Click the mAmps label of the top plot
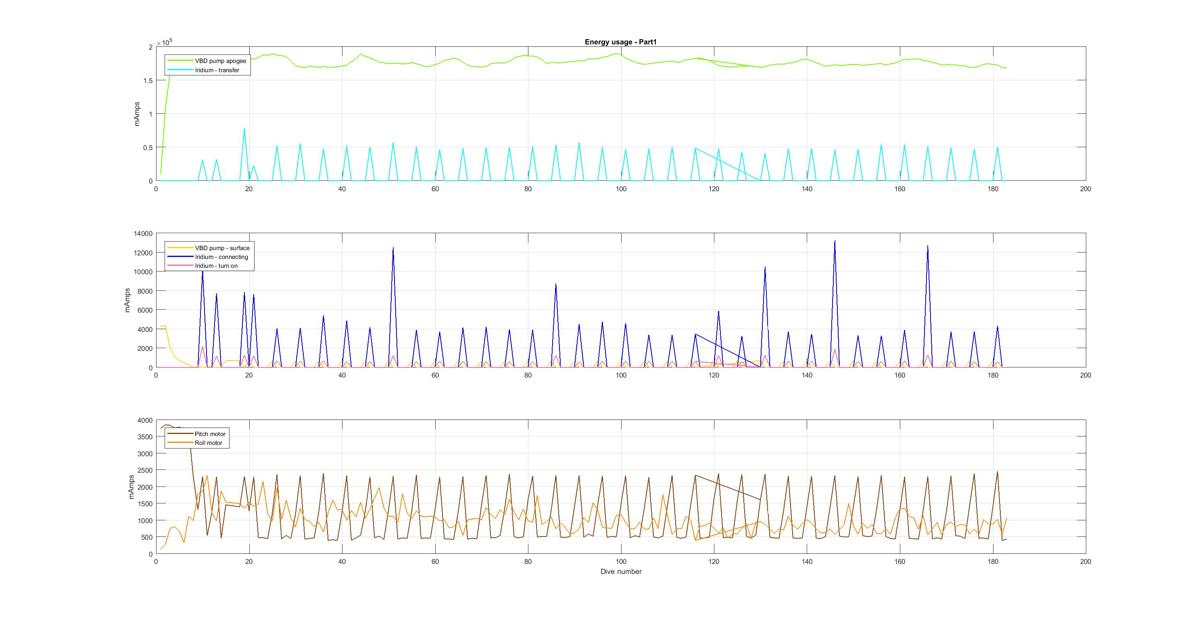The image size is (1200, 622). point(136,114)
